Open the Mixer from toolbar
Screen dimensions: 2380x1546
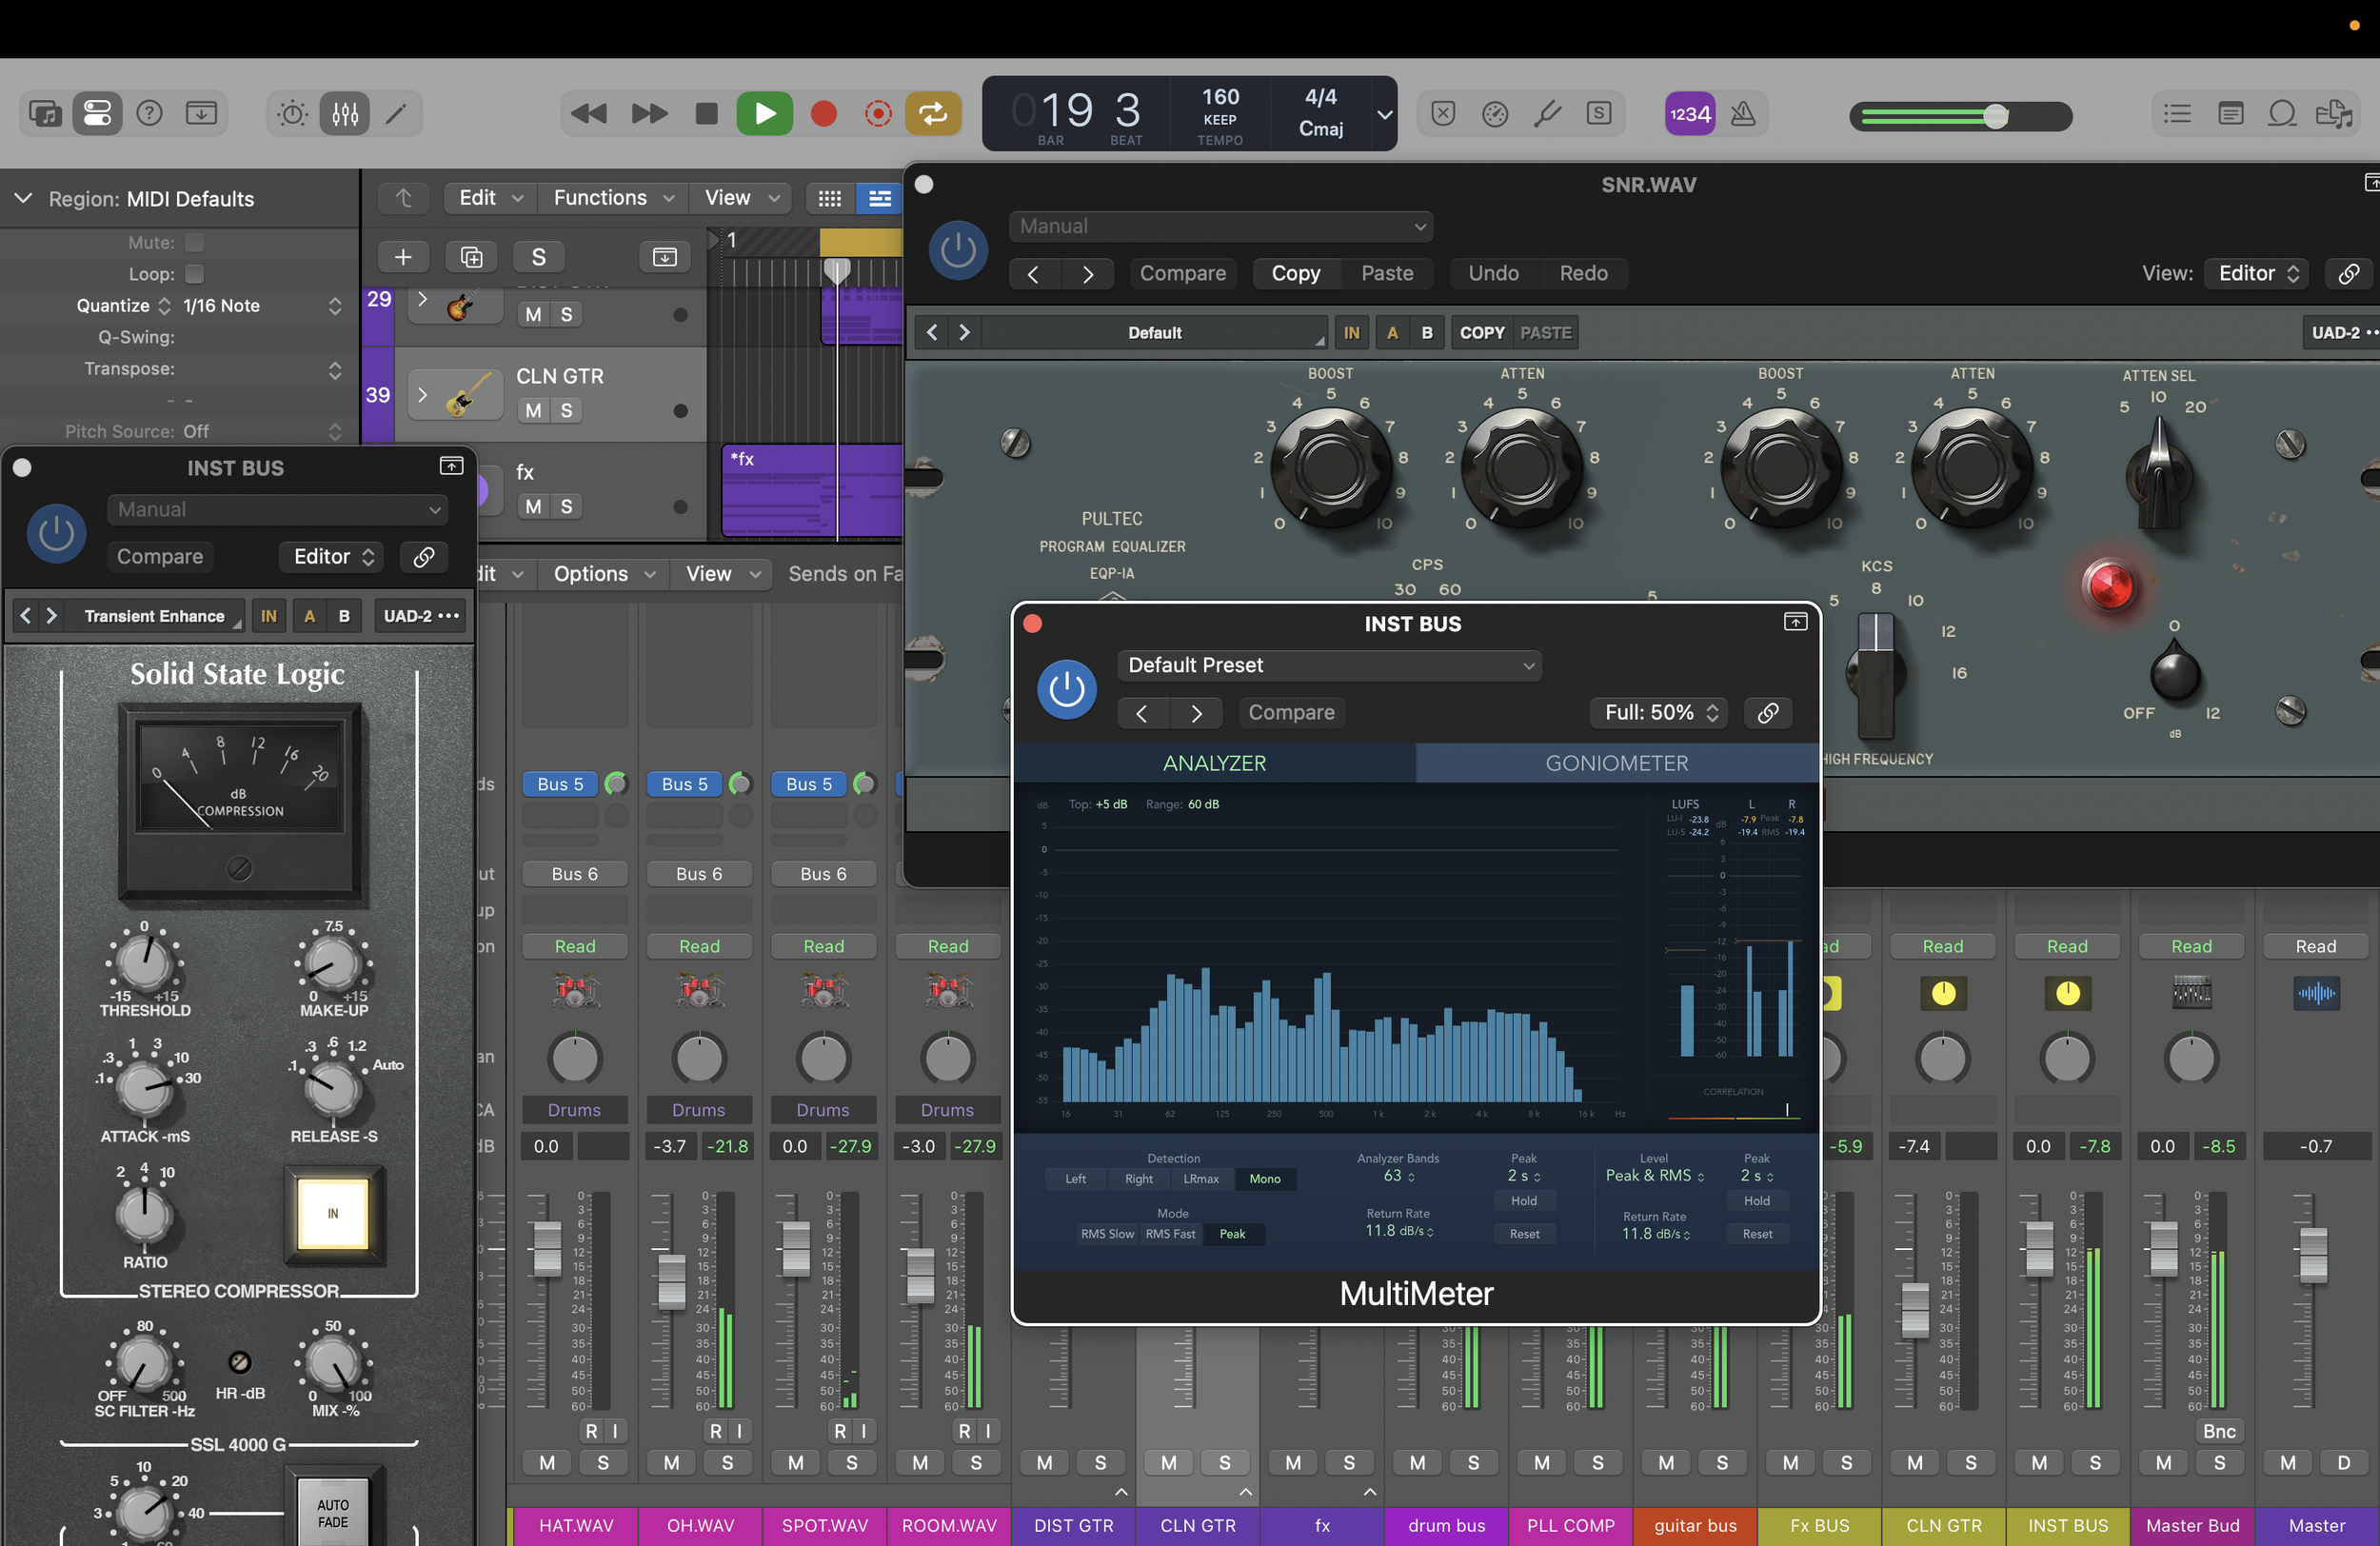point(345,114)
